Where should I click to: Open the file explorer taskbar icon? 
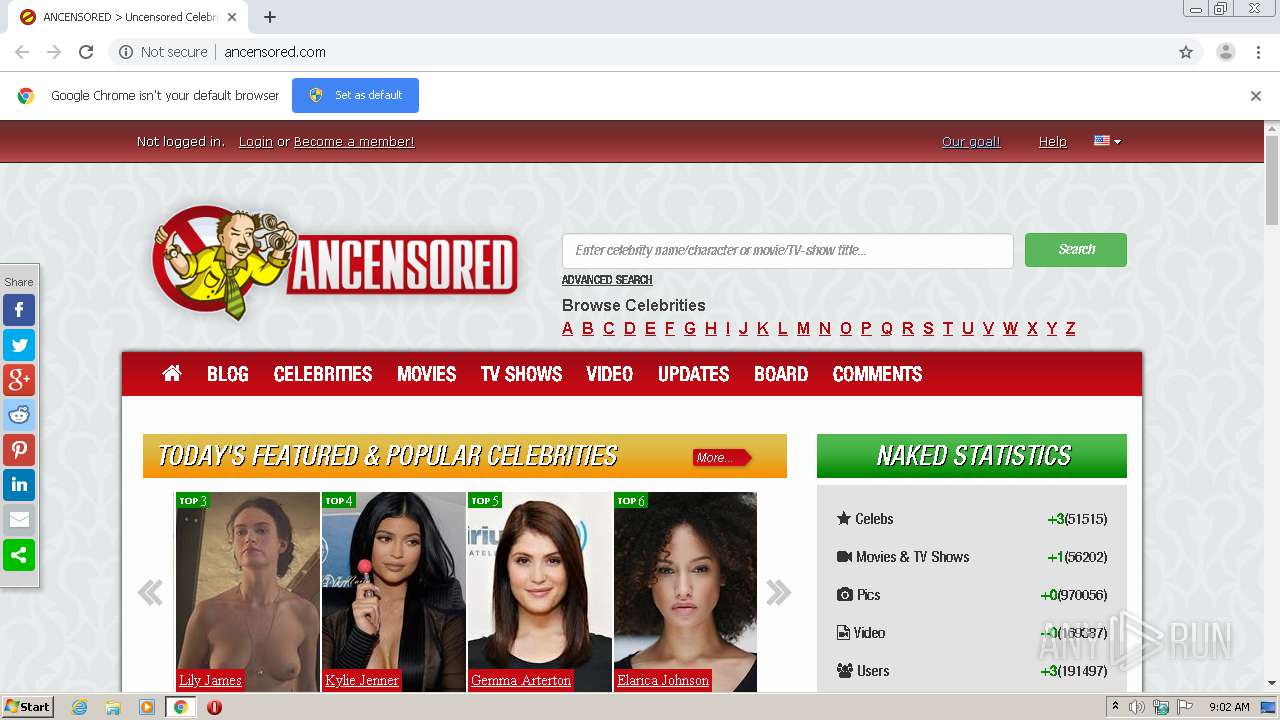click(113, 707)
